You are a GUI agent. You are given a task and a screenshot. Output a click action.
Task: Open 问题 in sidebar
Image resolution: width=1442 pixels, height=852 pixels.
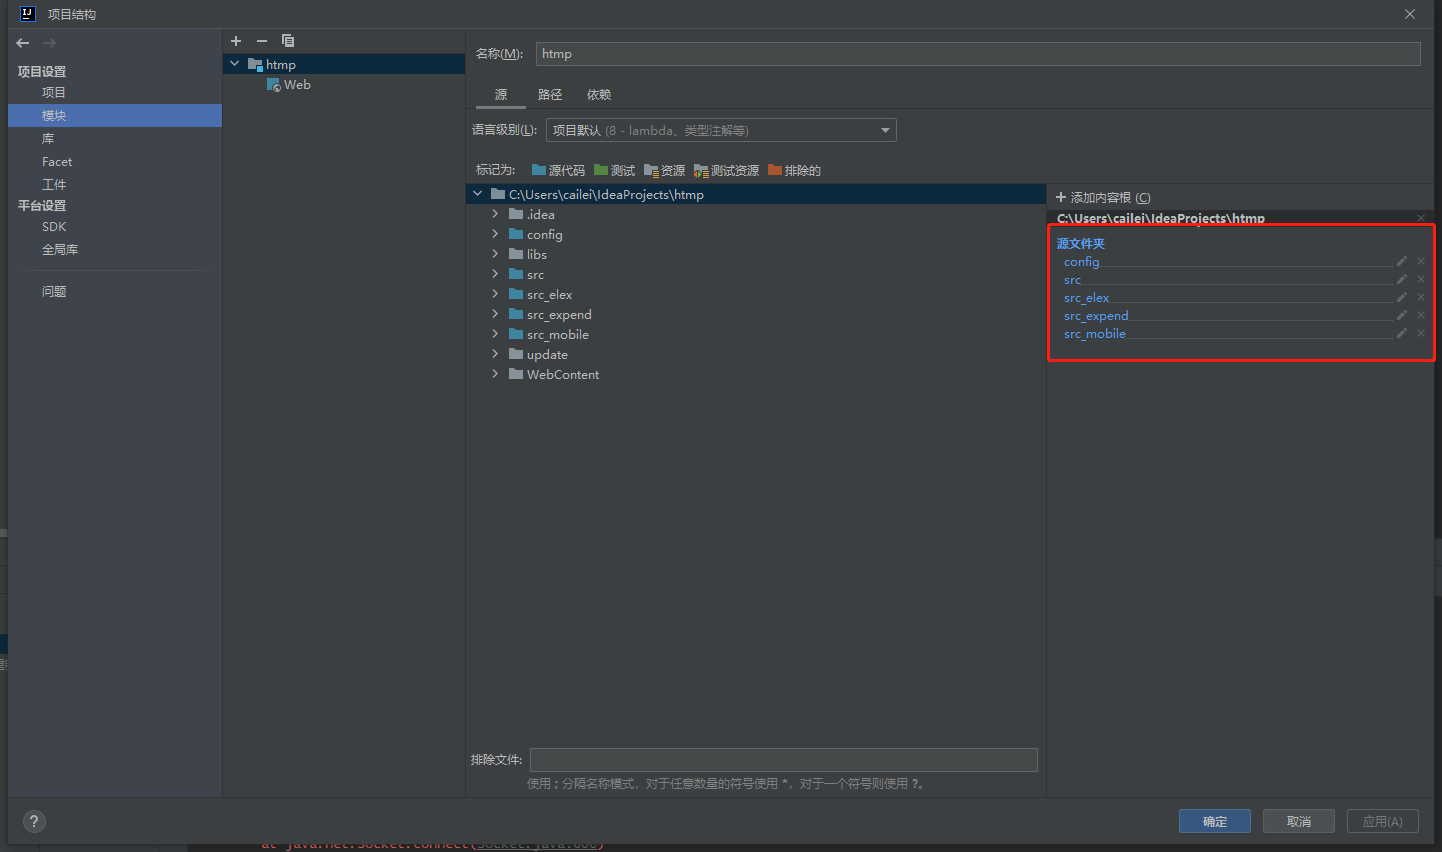54,292
